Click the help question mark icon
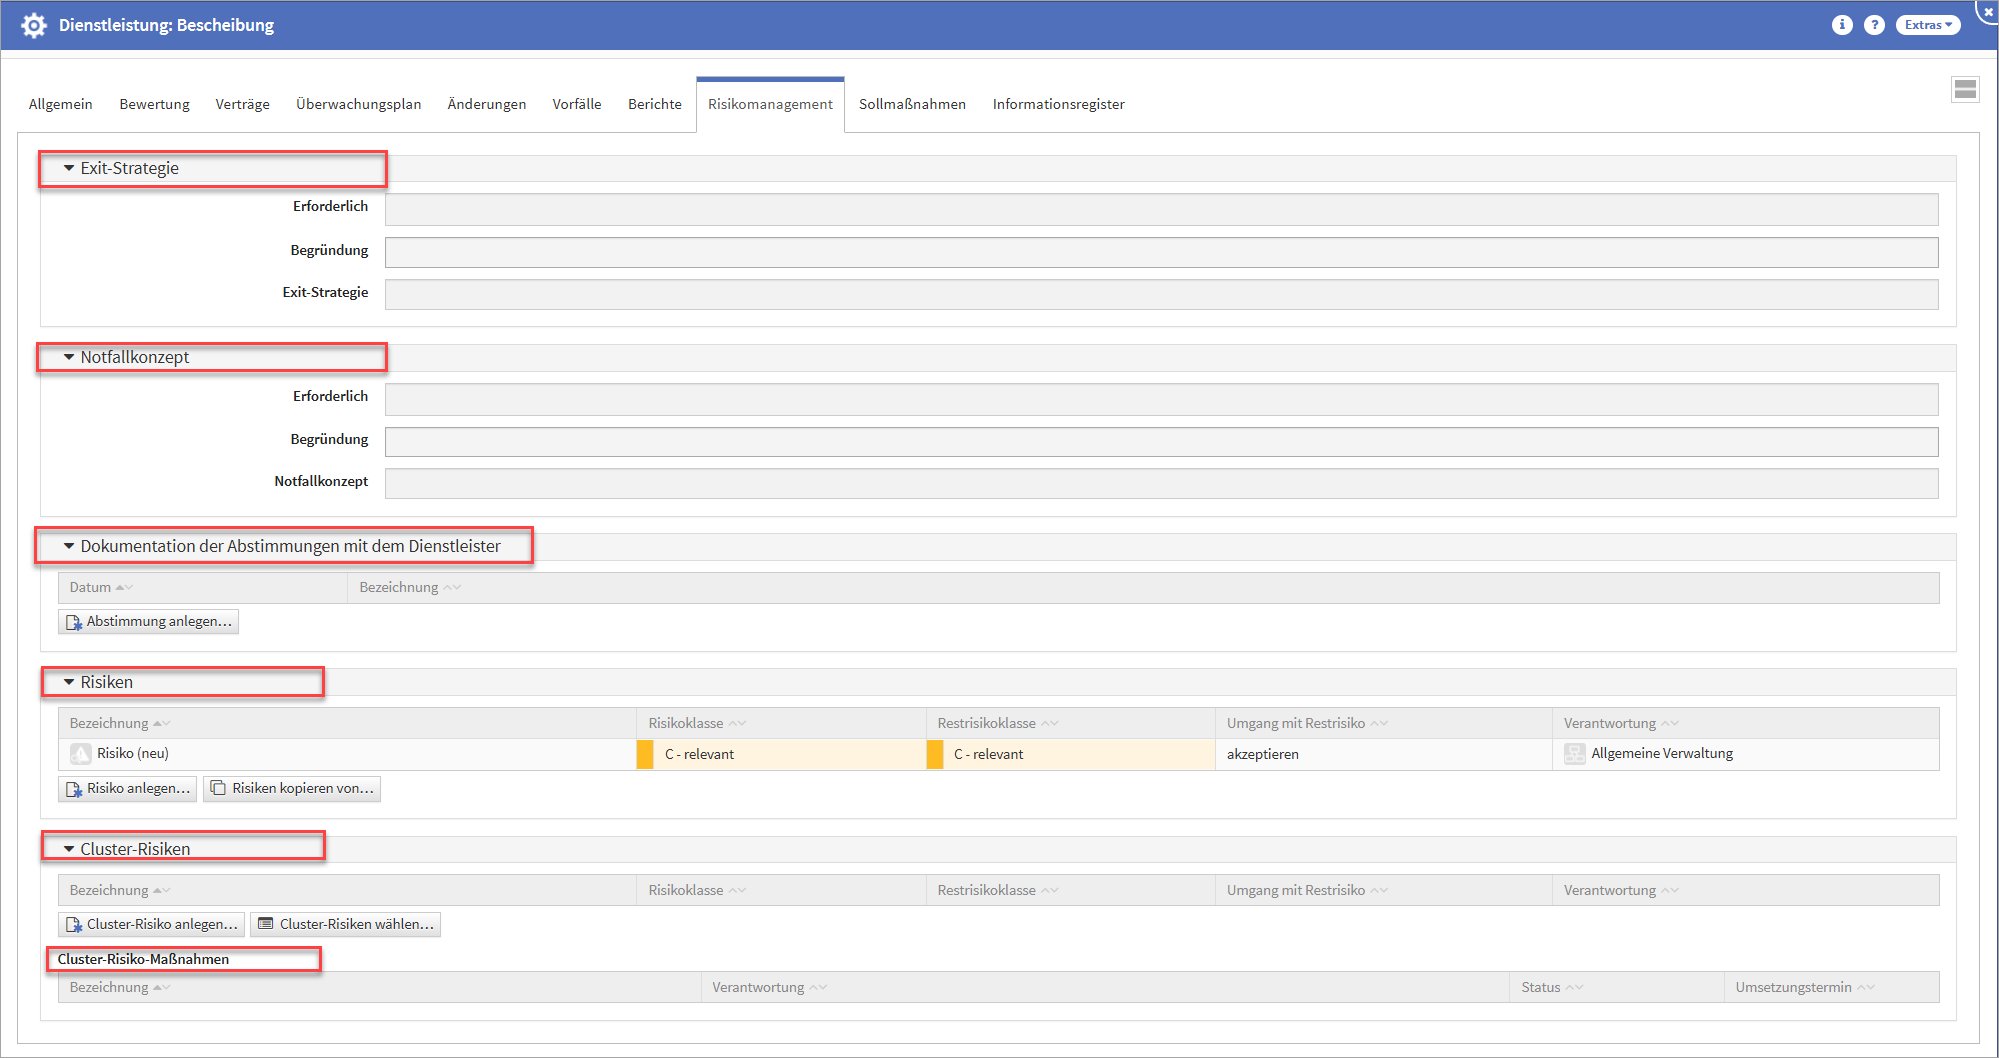Screen dimensions: 1999x1058 coord(1874,25)
